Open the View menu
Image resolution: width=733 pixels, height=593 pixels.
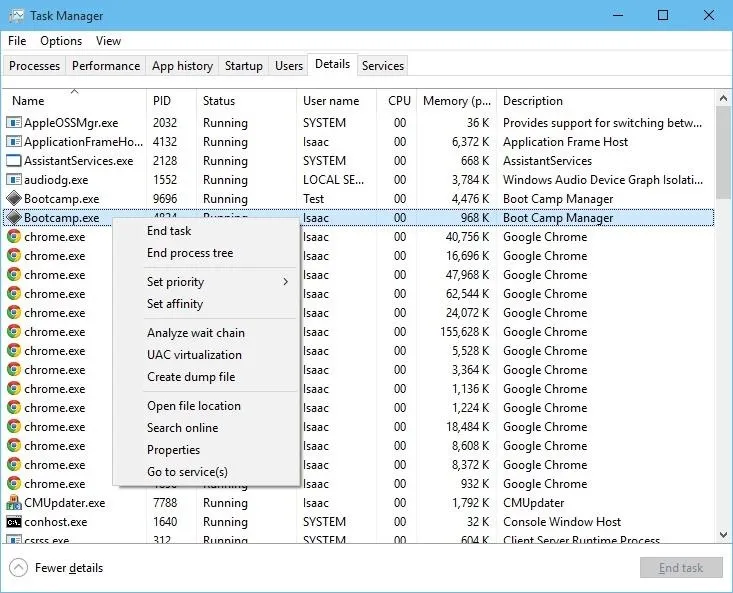coord(108,41)
